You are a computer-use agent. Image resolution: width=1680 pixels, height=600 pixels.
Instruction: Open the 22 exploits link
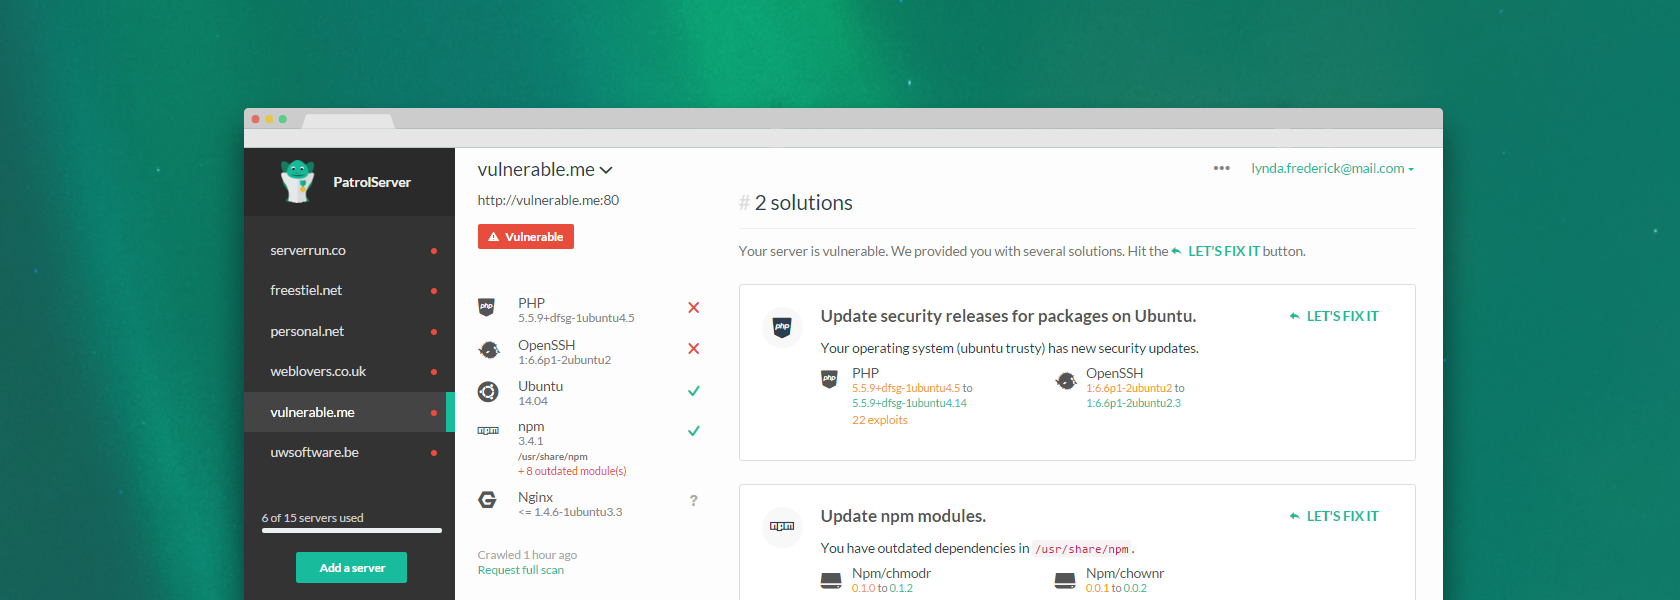pyautogui.click(x=880, y=420)
